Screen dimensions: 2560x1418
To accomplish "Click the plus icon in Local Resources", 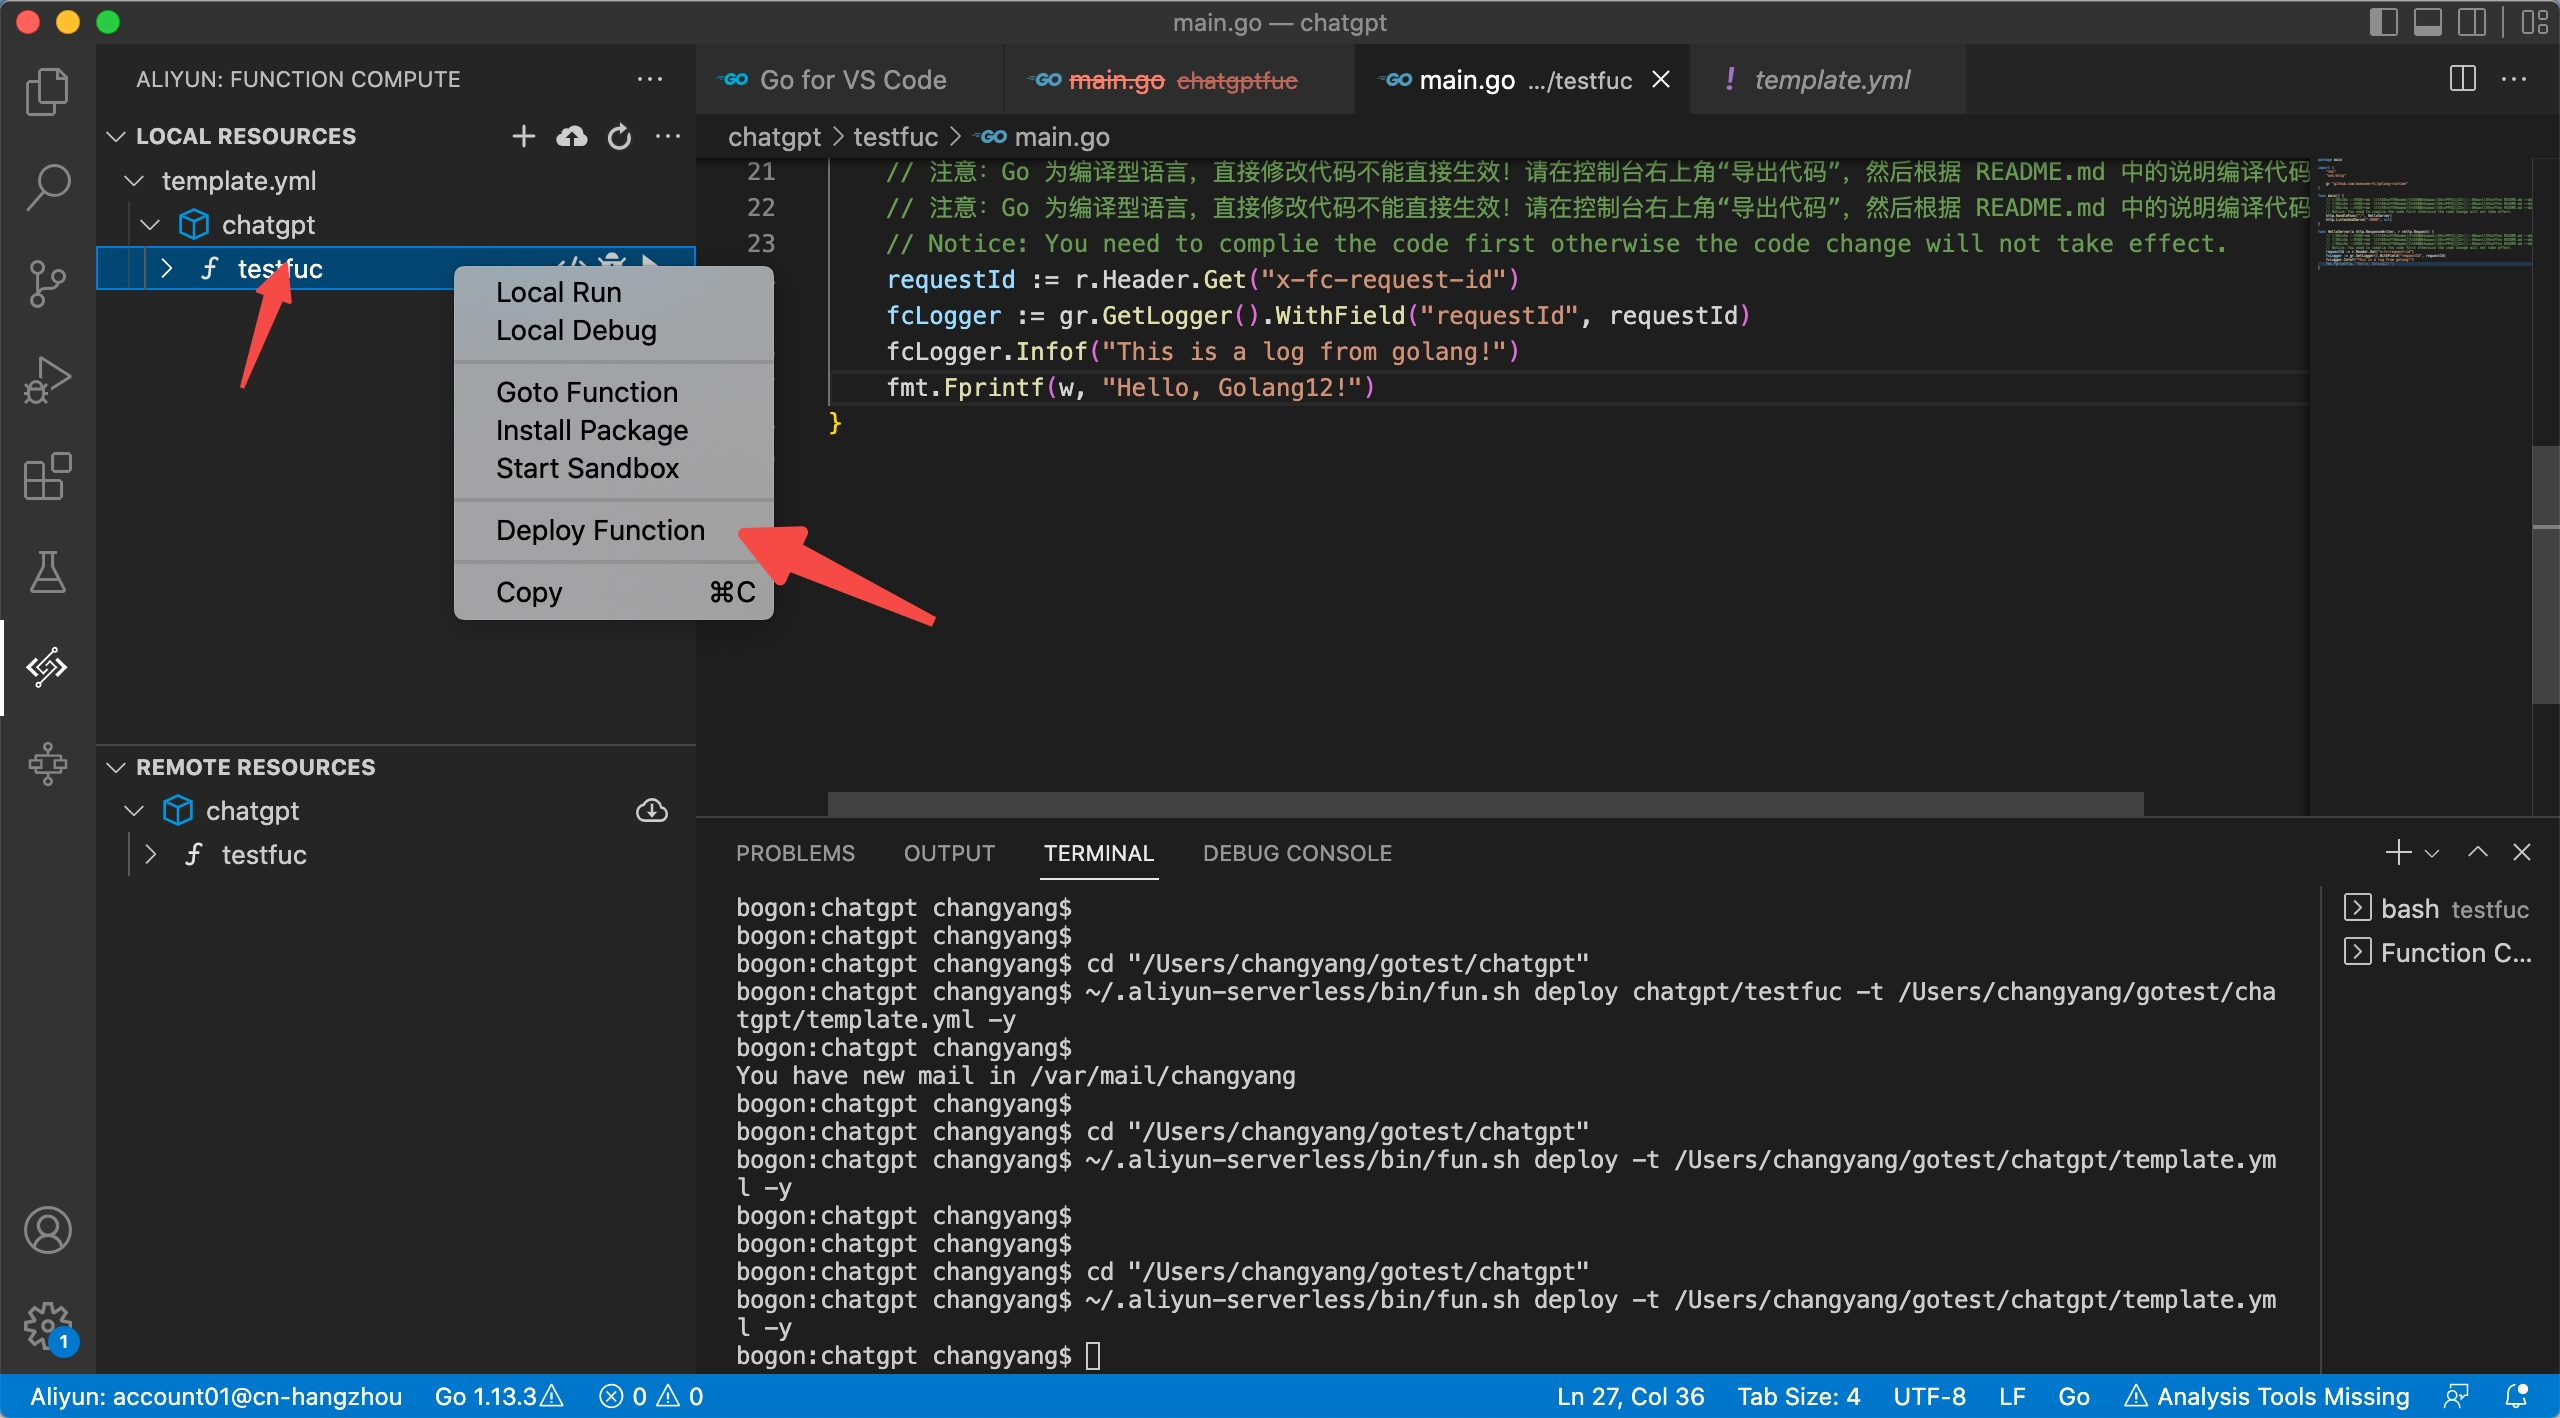I will (x=523, y=136).
